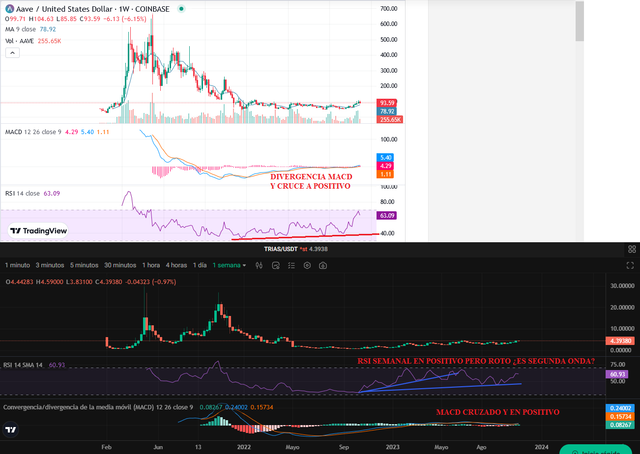Viewport: 640px width, 454px height.
Task: Click the blue 0.24002 MACD label
Action: (620, 408)
